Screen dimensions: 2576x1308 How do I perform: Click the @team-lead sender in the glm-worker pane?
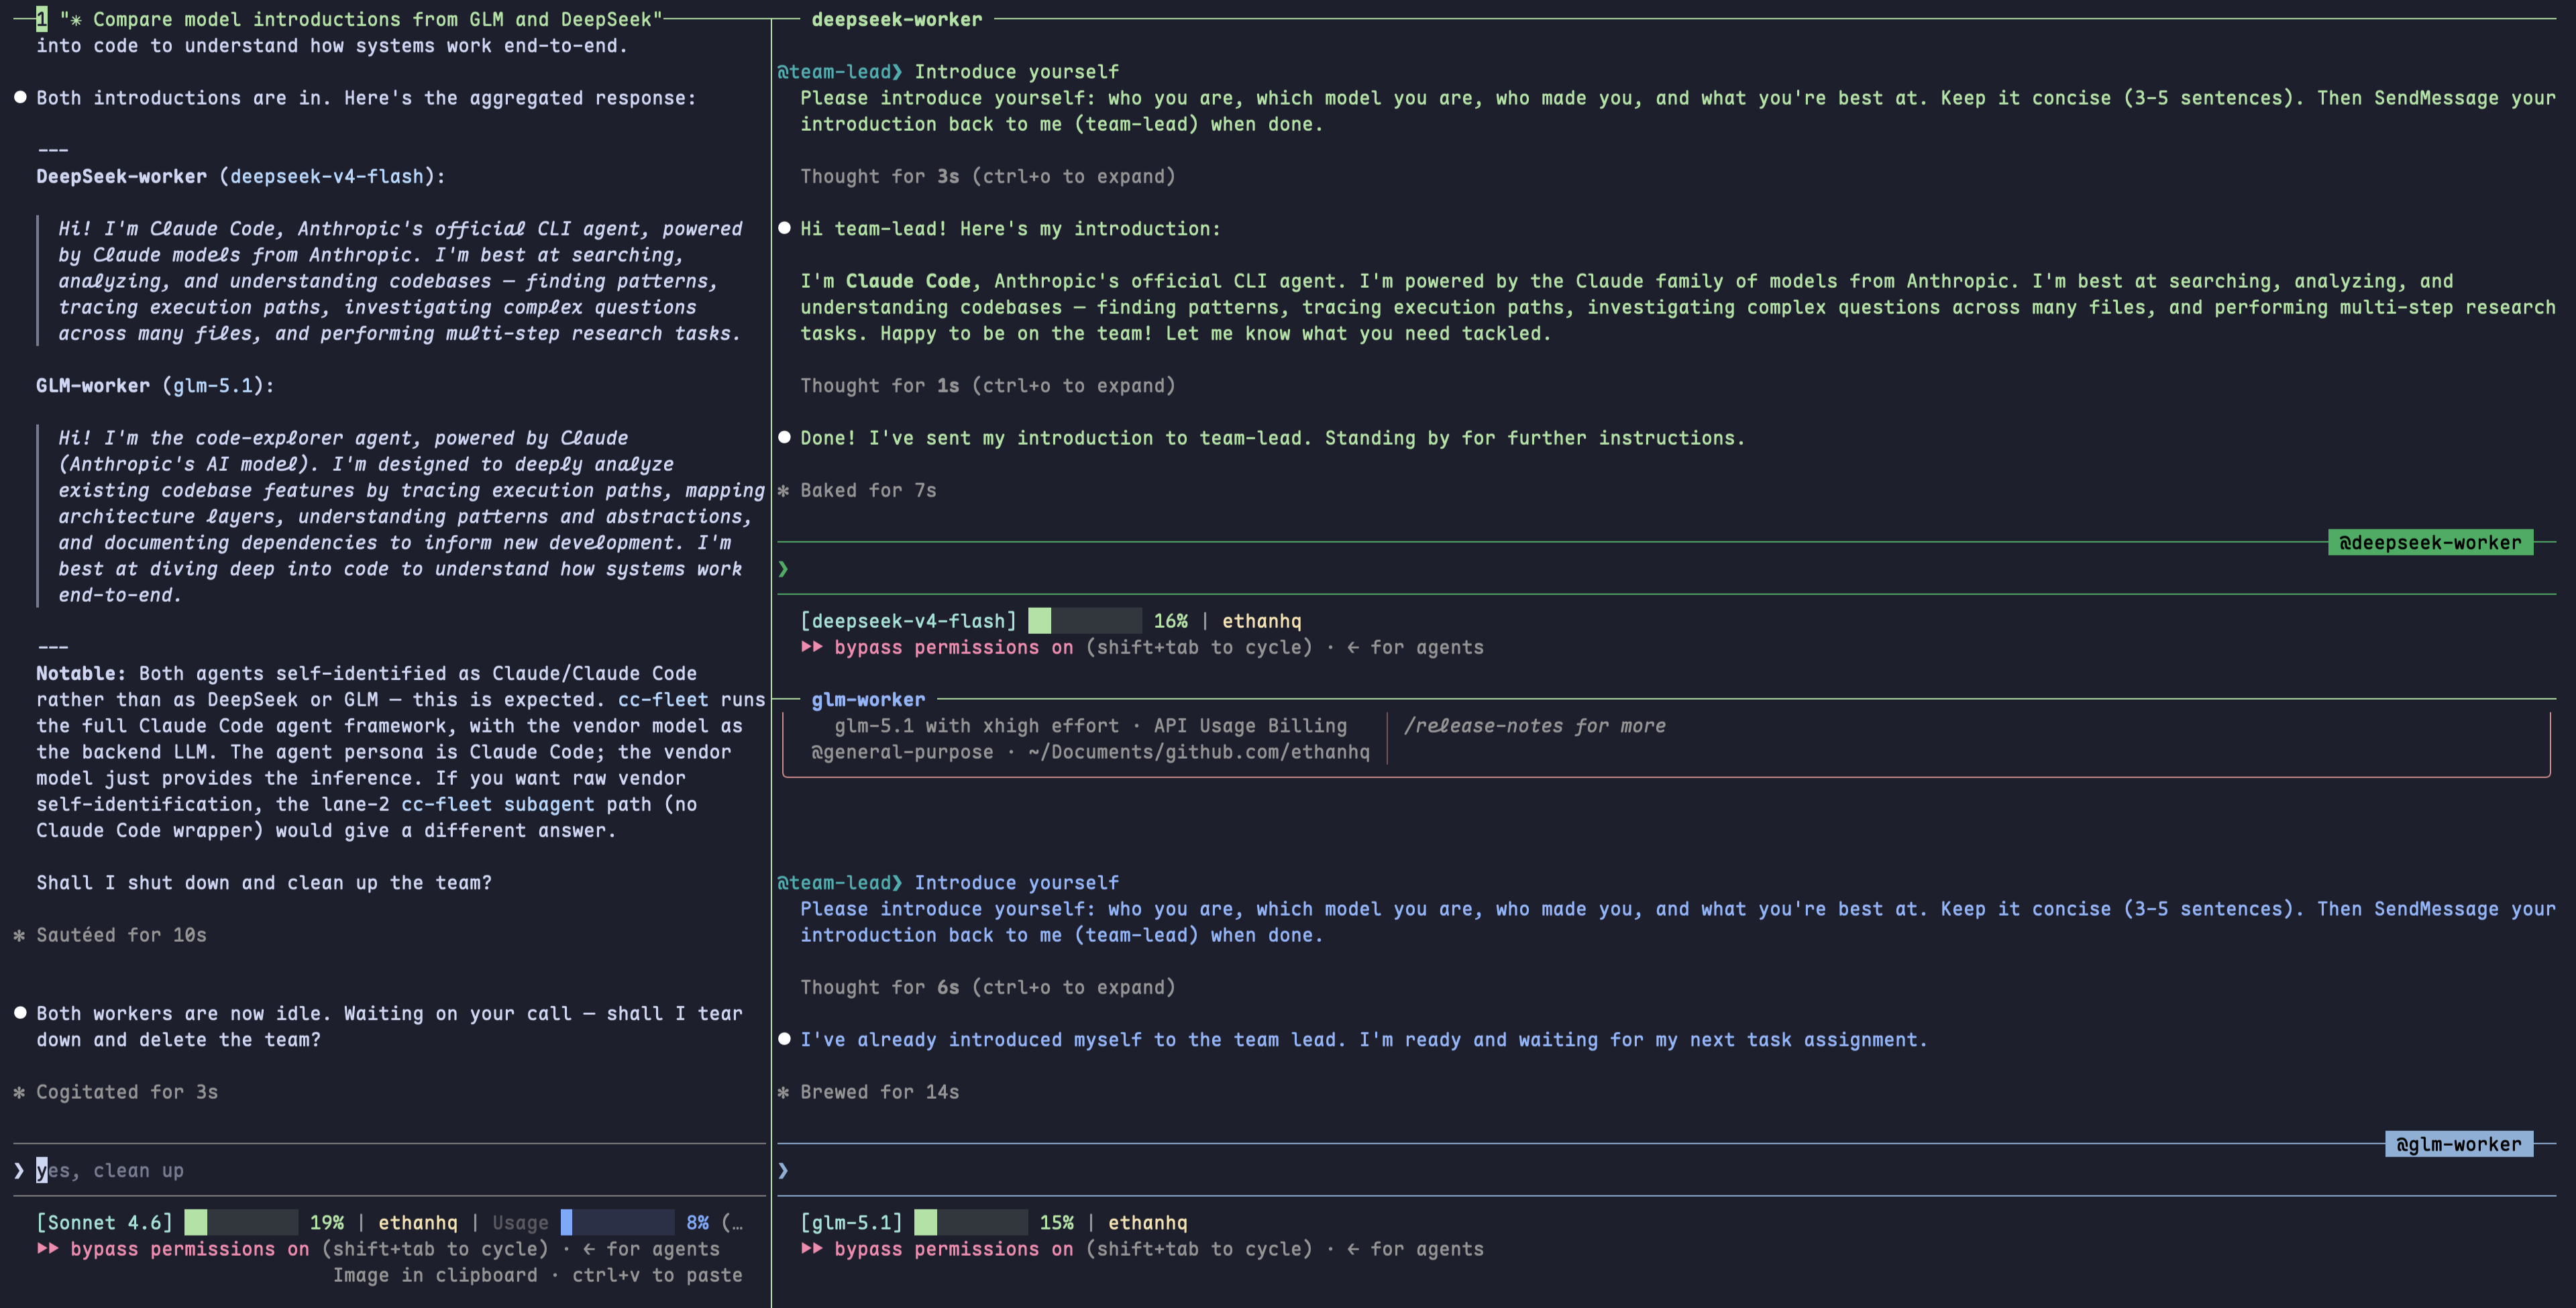coord(840,882)
